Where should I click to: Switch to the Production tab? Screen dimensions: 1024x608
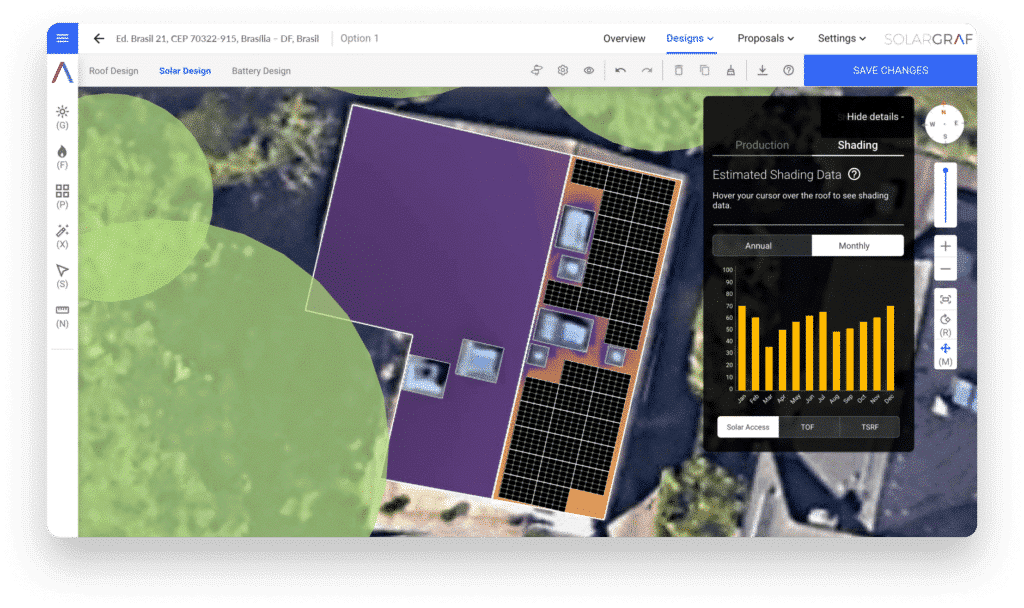[x=762, y=145]
